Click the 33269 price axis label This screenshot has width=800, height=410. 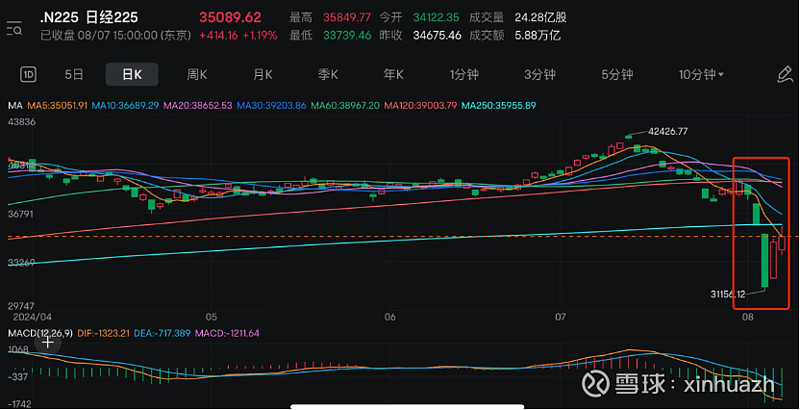click(x=21, y=263)
